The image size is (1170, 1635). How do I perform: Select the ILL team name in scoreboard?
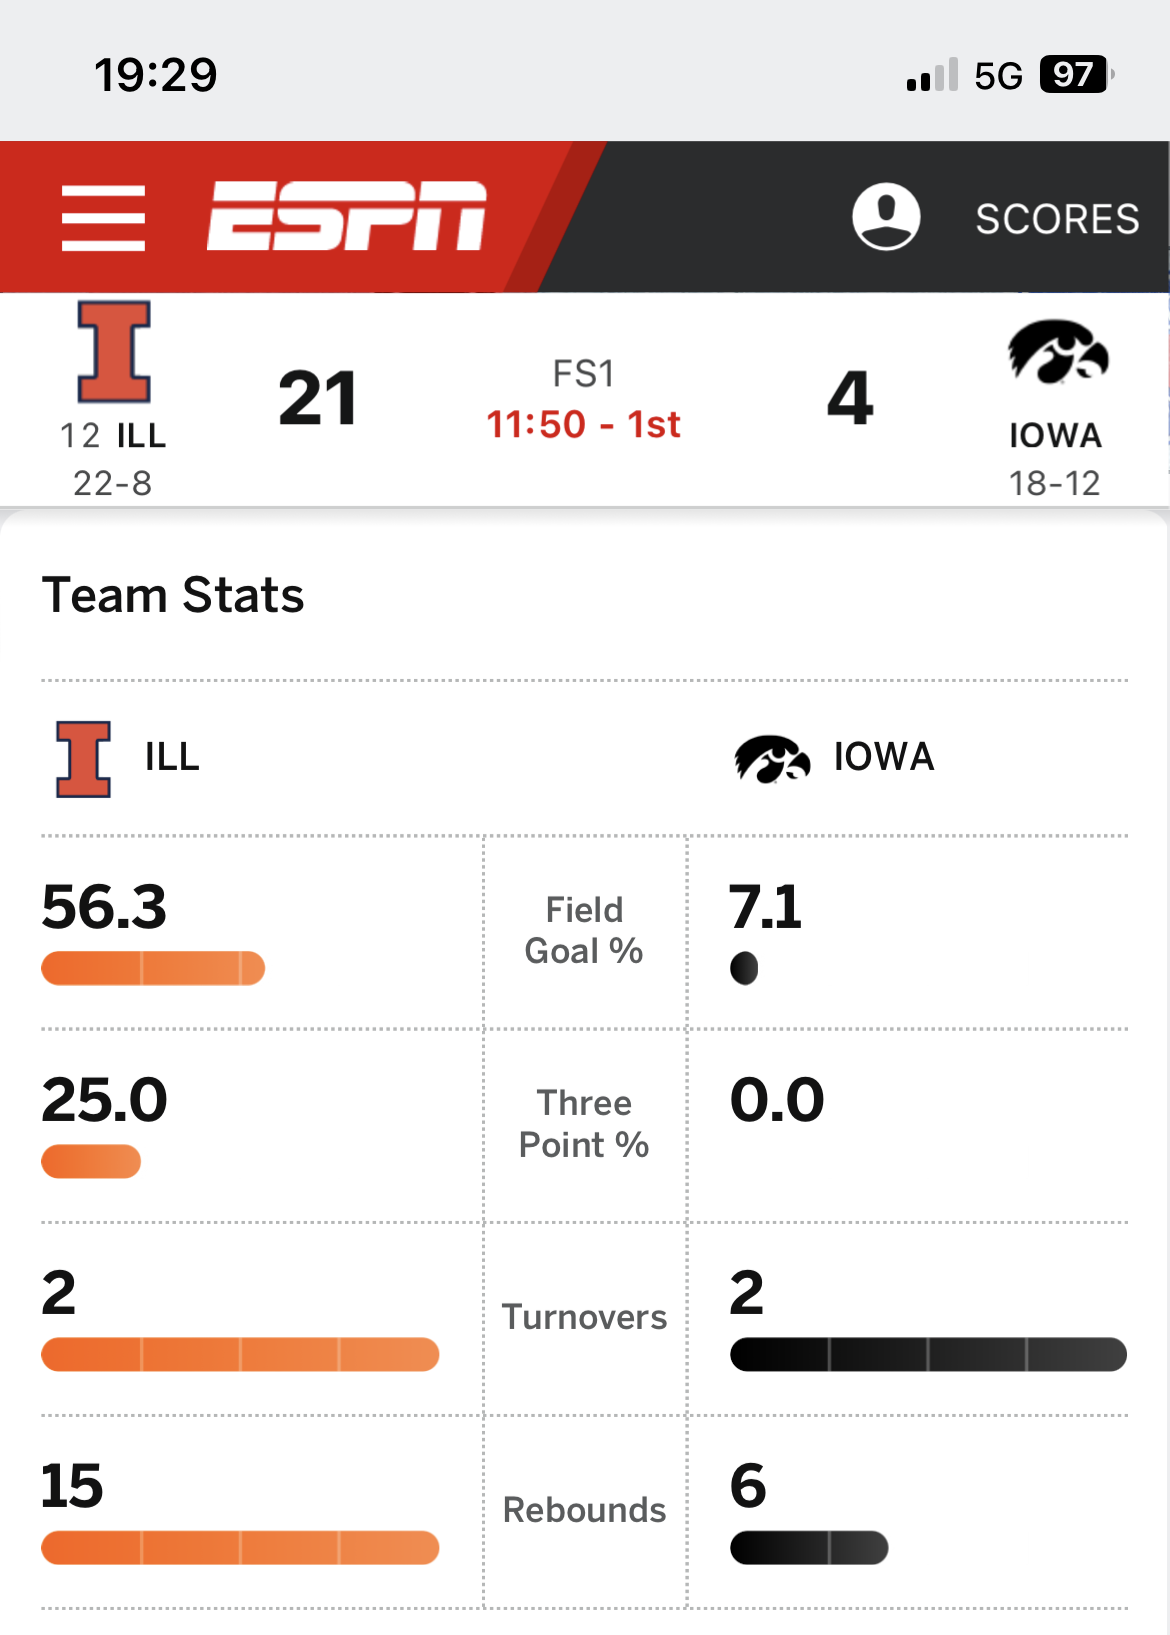[141, 436]
